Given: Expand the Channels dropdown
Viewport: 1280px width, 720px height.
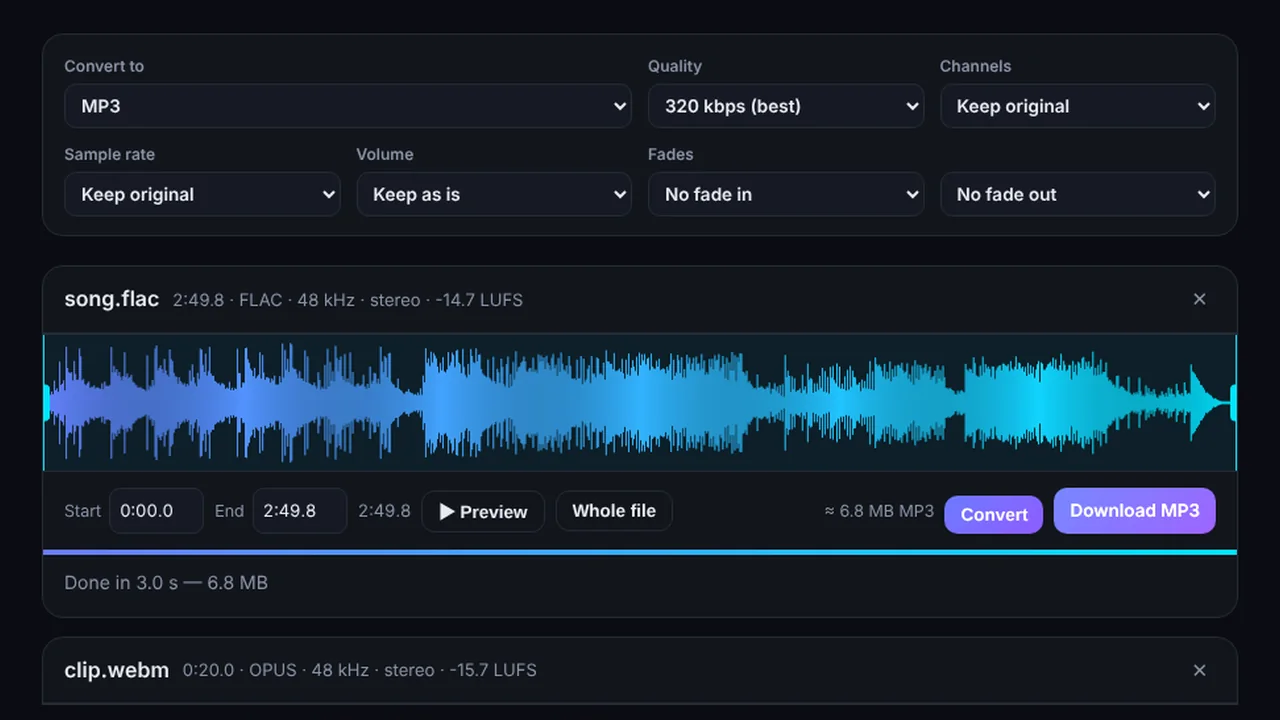Looking at the screenshot, I should tap(1078, 106).
